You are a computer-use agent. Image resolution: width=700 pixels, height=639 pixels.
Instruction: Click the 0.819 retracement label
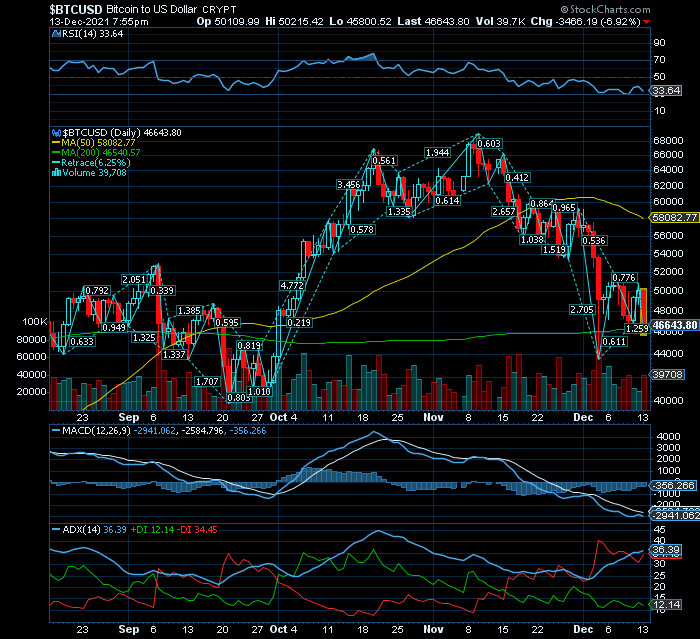[249, 345]
